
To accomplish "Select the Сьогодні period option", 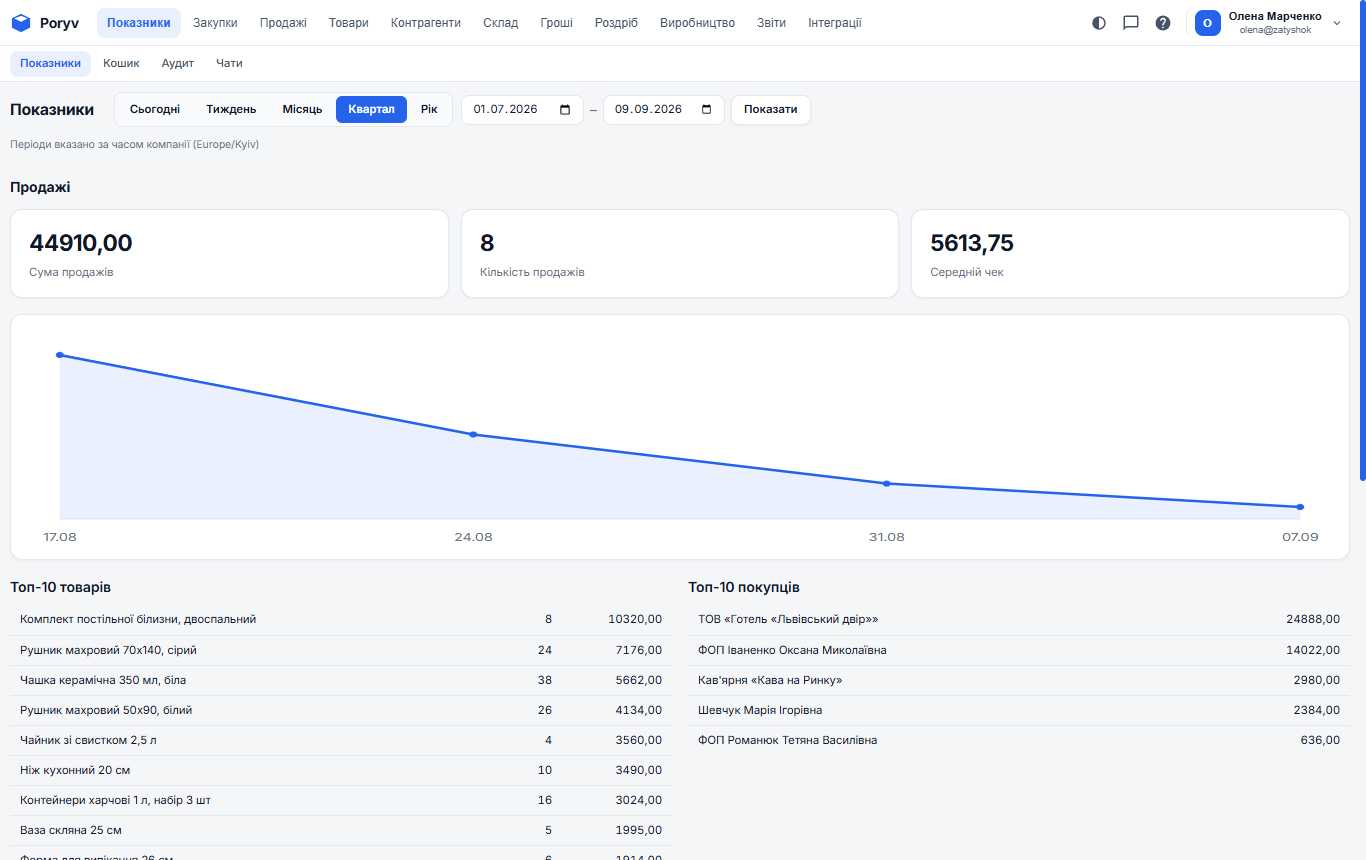I will [155, 109].
